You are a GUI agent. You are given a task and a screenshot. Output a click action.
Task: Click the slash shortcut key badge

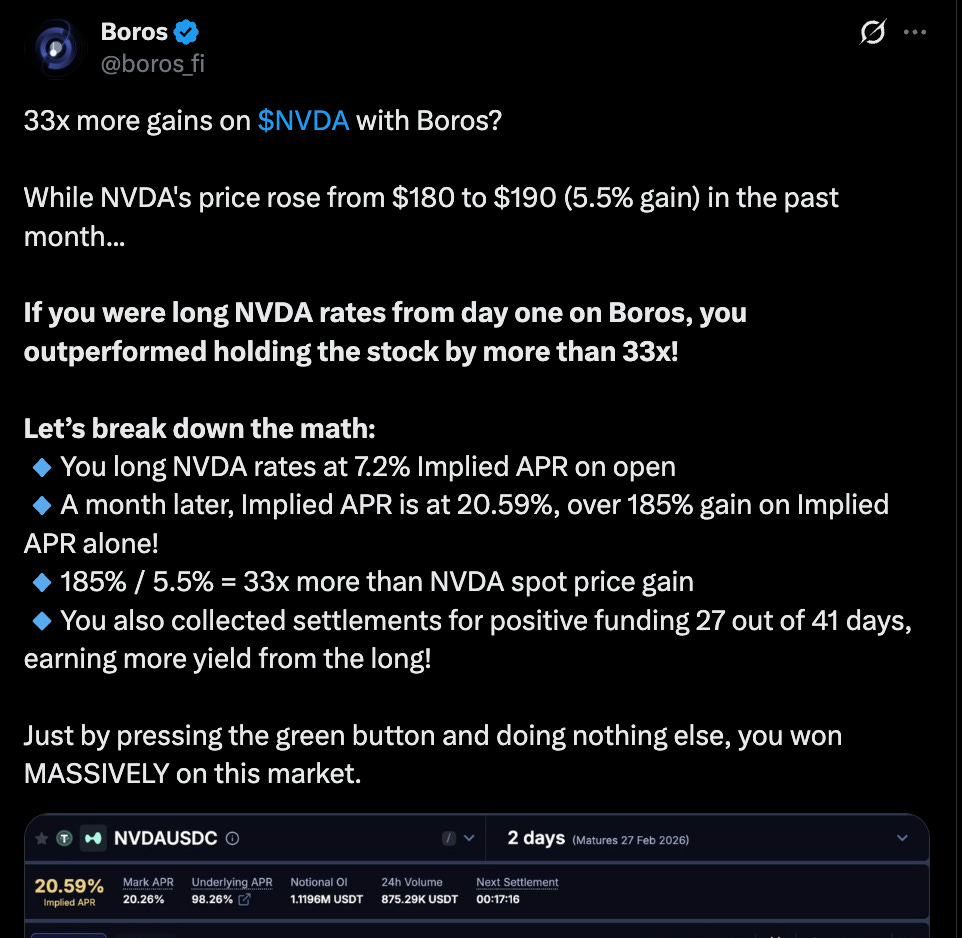[449, 838]
